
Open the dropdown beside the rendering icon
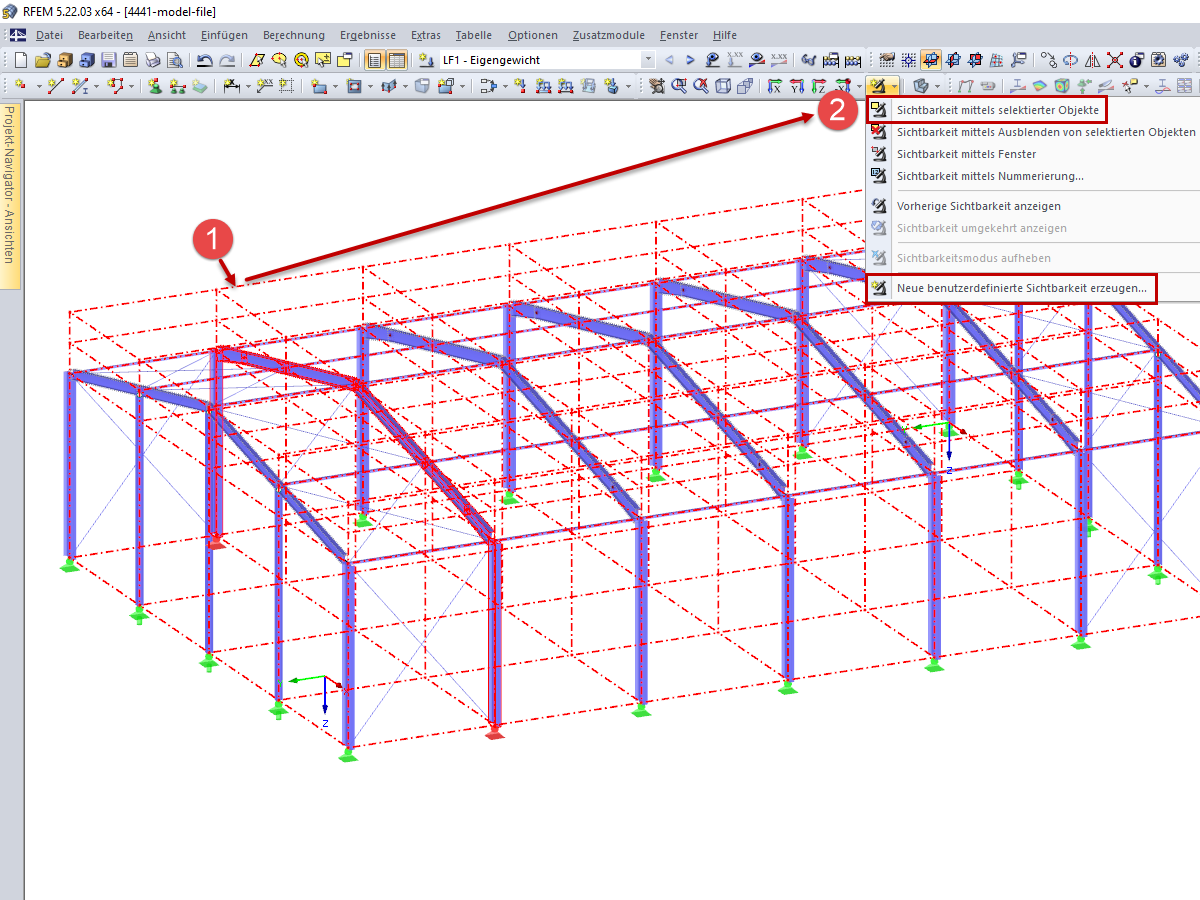coord(935,85)
